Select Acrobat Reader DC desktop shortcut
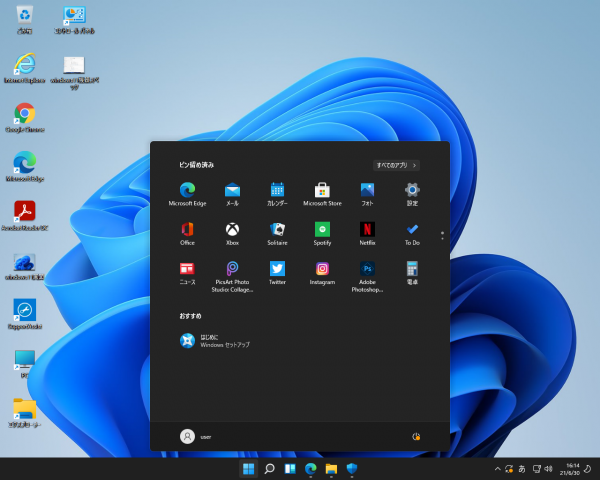 pyautogui.click(x=25, y=216)
